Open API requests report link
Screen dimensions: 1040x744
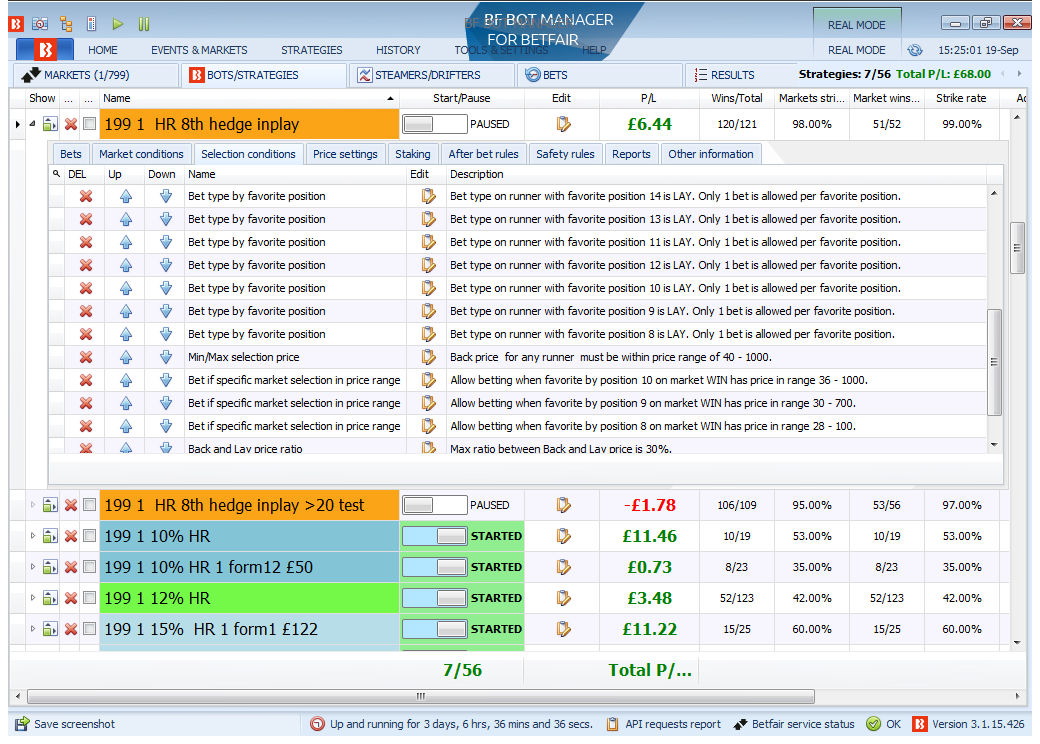[673, 724]
